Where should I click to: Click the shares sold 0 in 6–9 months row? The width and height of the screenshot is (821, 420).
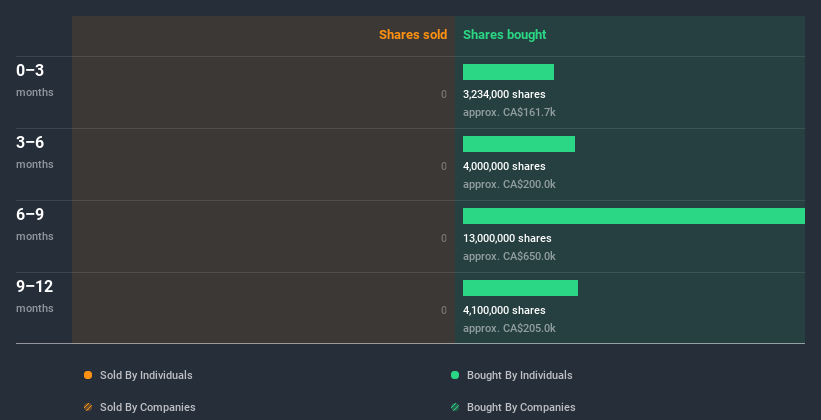pyautogui.click(x=444, y=238)
